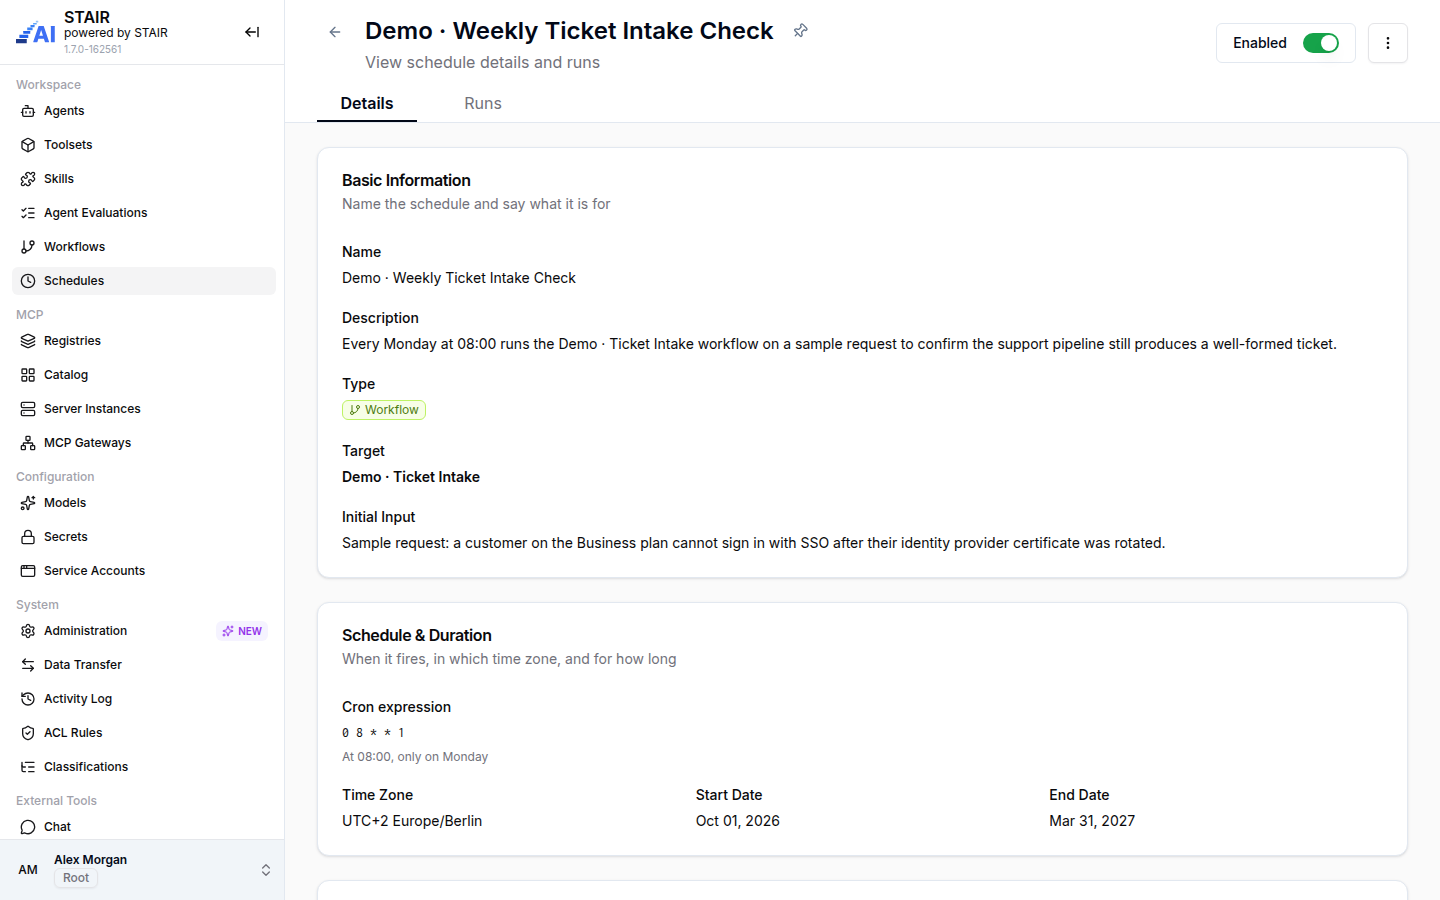Open Data Transfer page

pyautogui.click(x=144, y=665)
